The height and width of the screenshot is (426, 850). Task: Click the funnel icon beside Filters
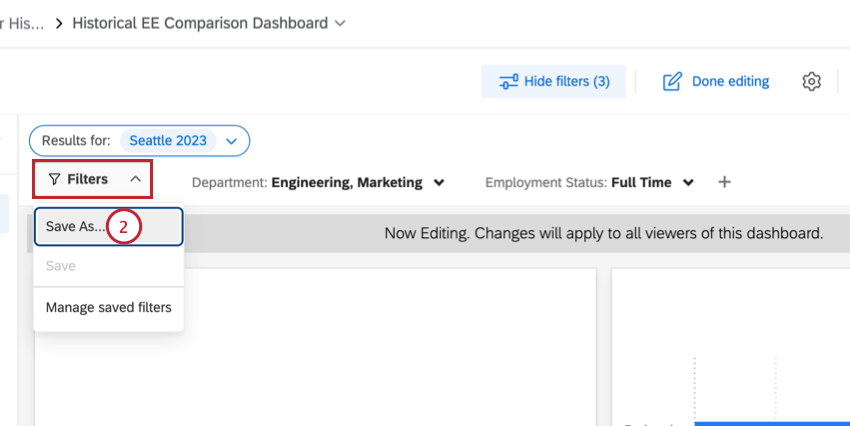pyautogui.click(x=54, y=180)
